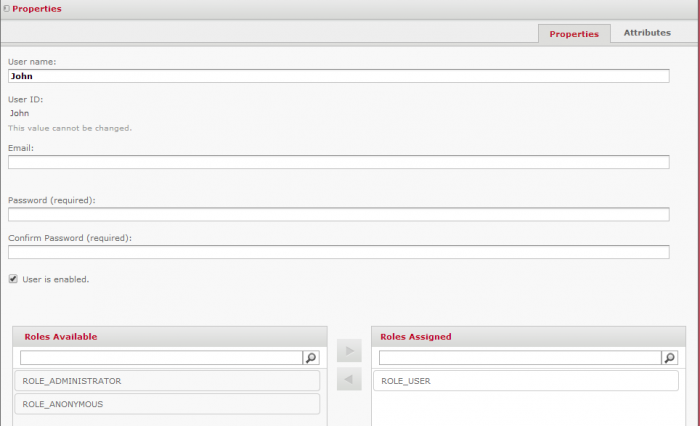
Task: Click the Roles Available magnifier icon
Action: [x=311, y=357]
